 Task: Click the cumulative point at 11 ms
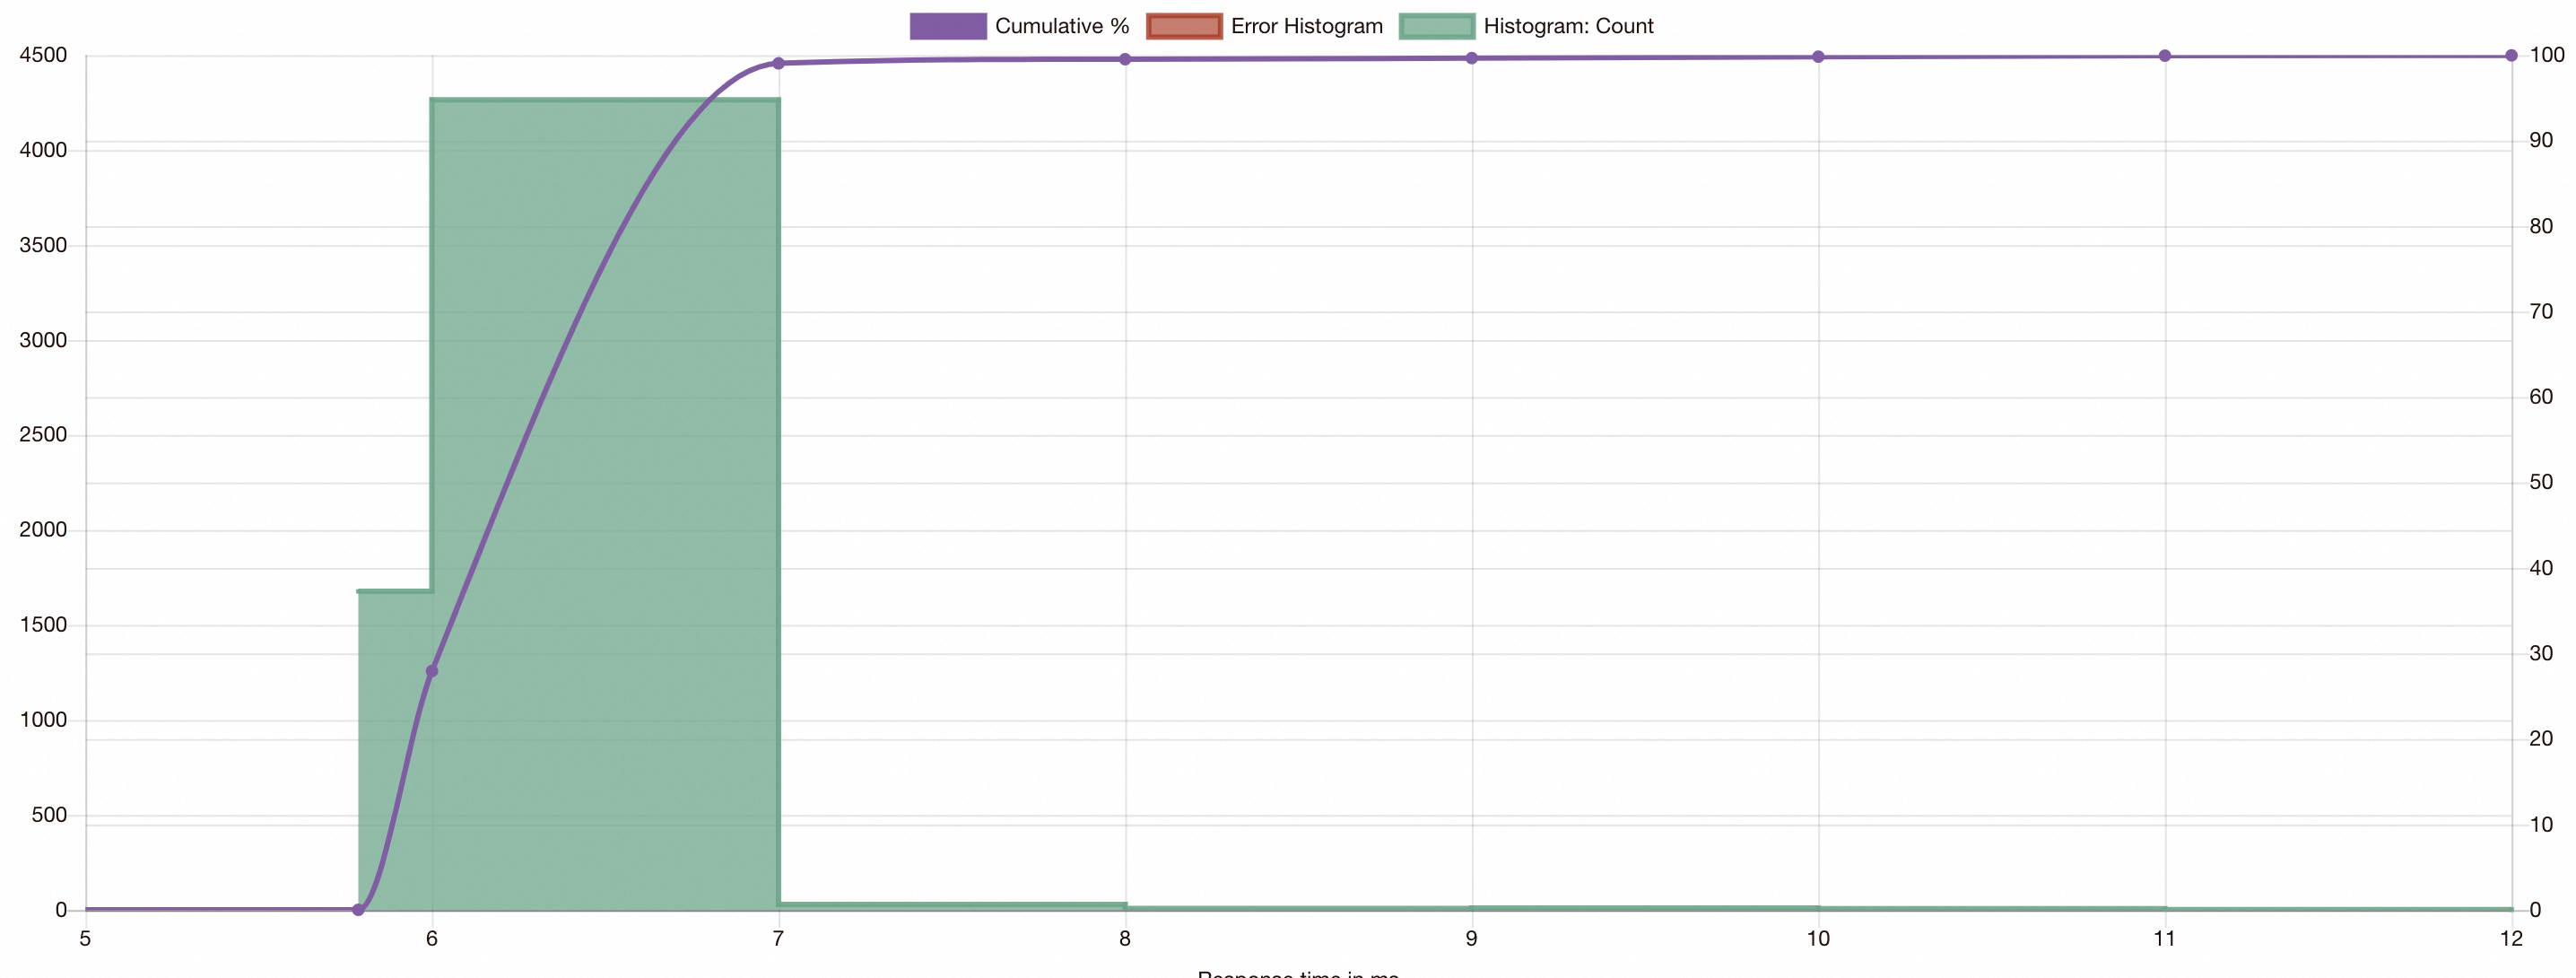(x=2164, y=56)
